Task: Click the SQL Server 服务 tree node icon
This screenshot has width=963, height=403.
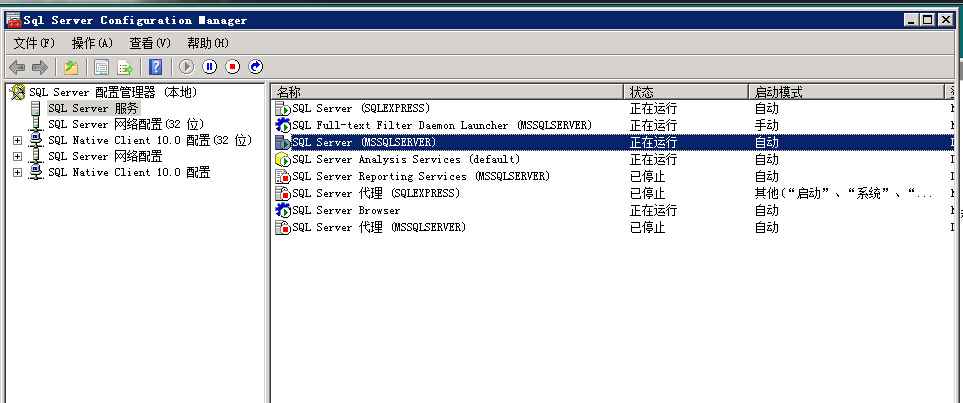Action: [x=36, y=109]
